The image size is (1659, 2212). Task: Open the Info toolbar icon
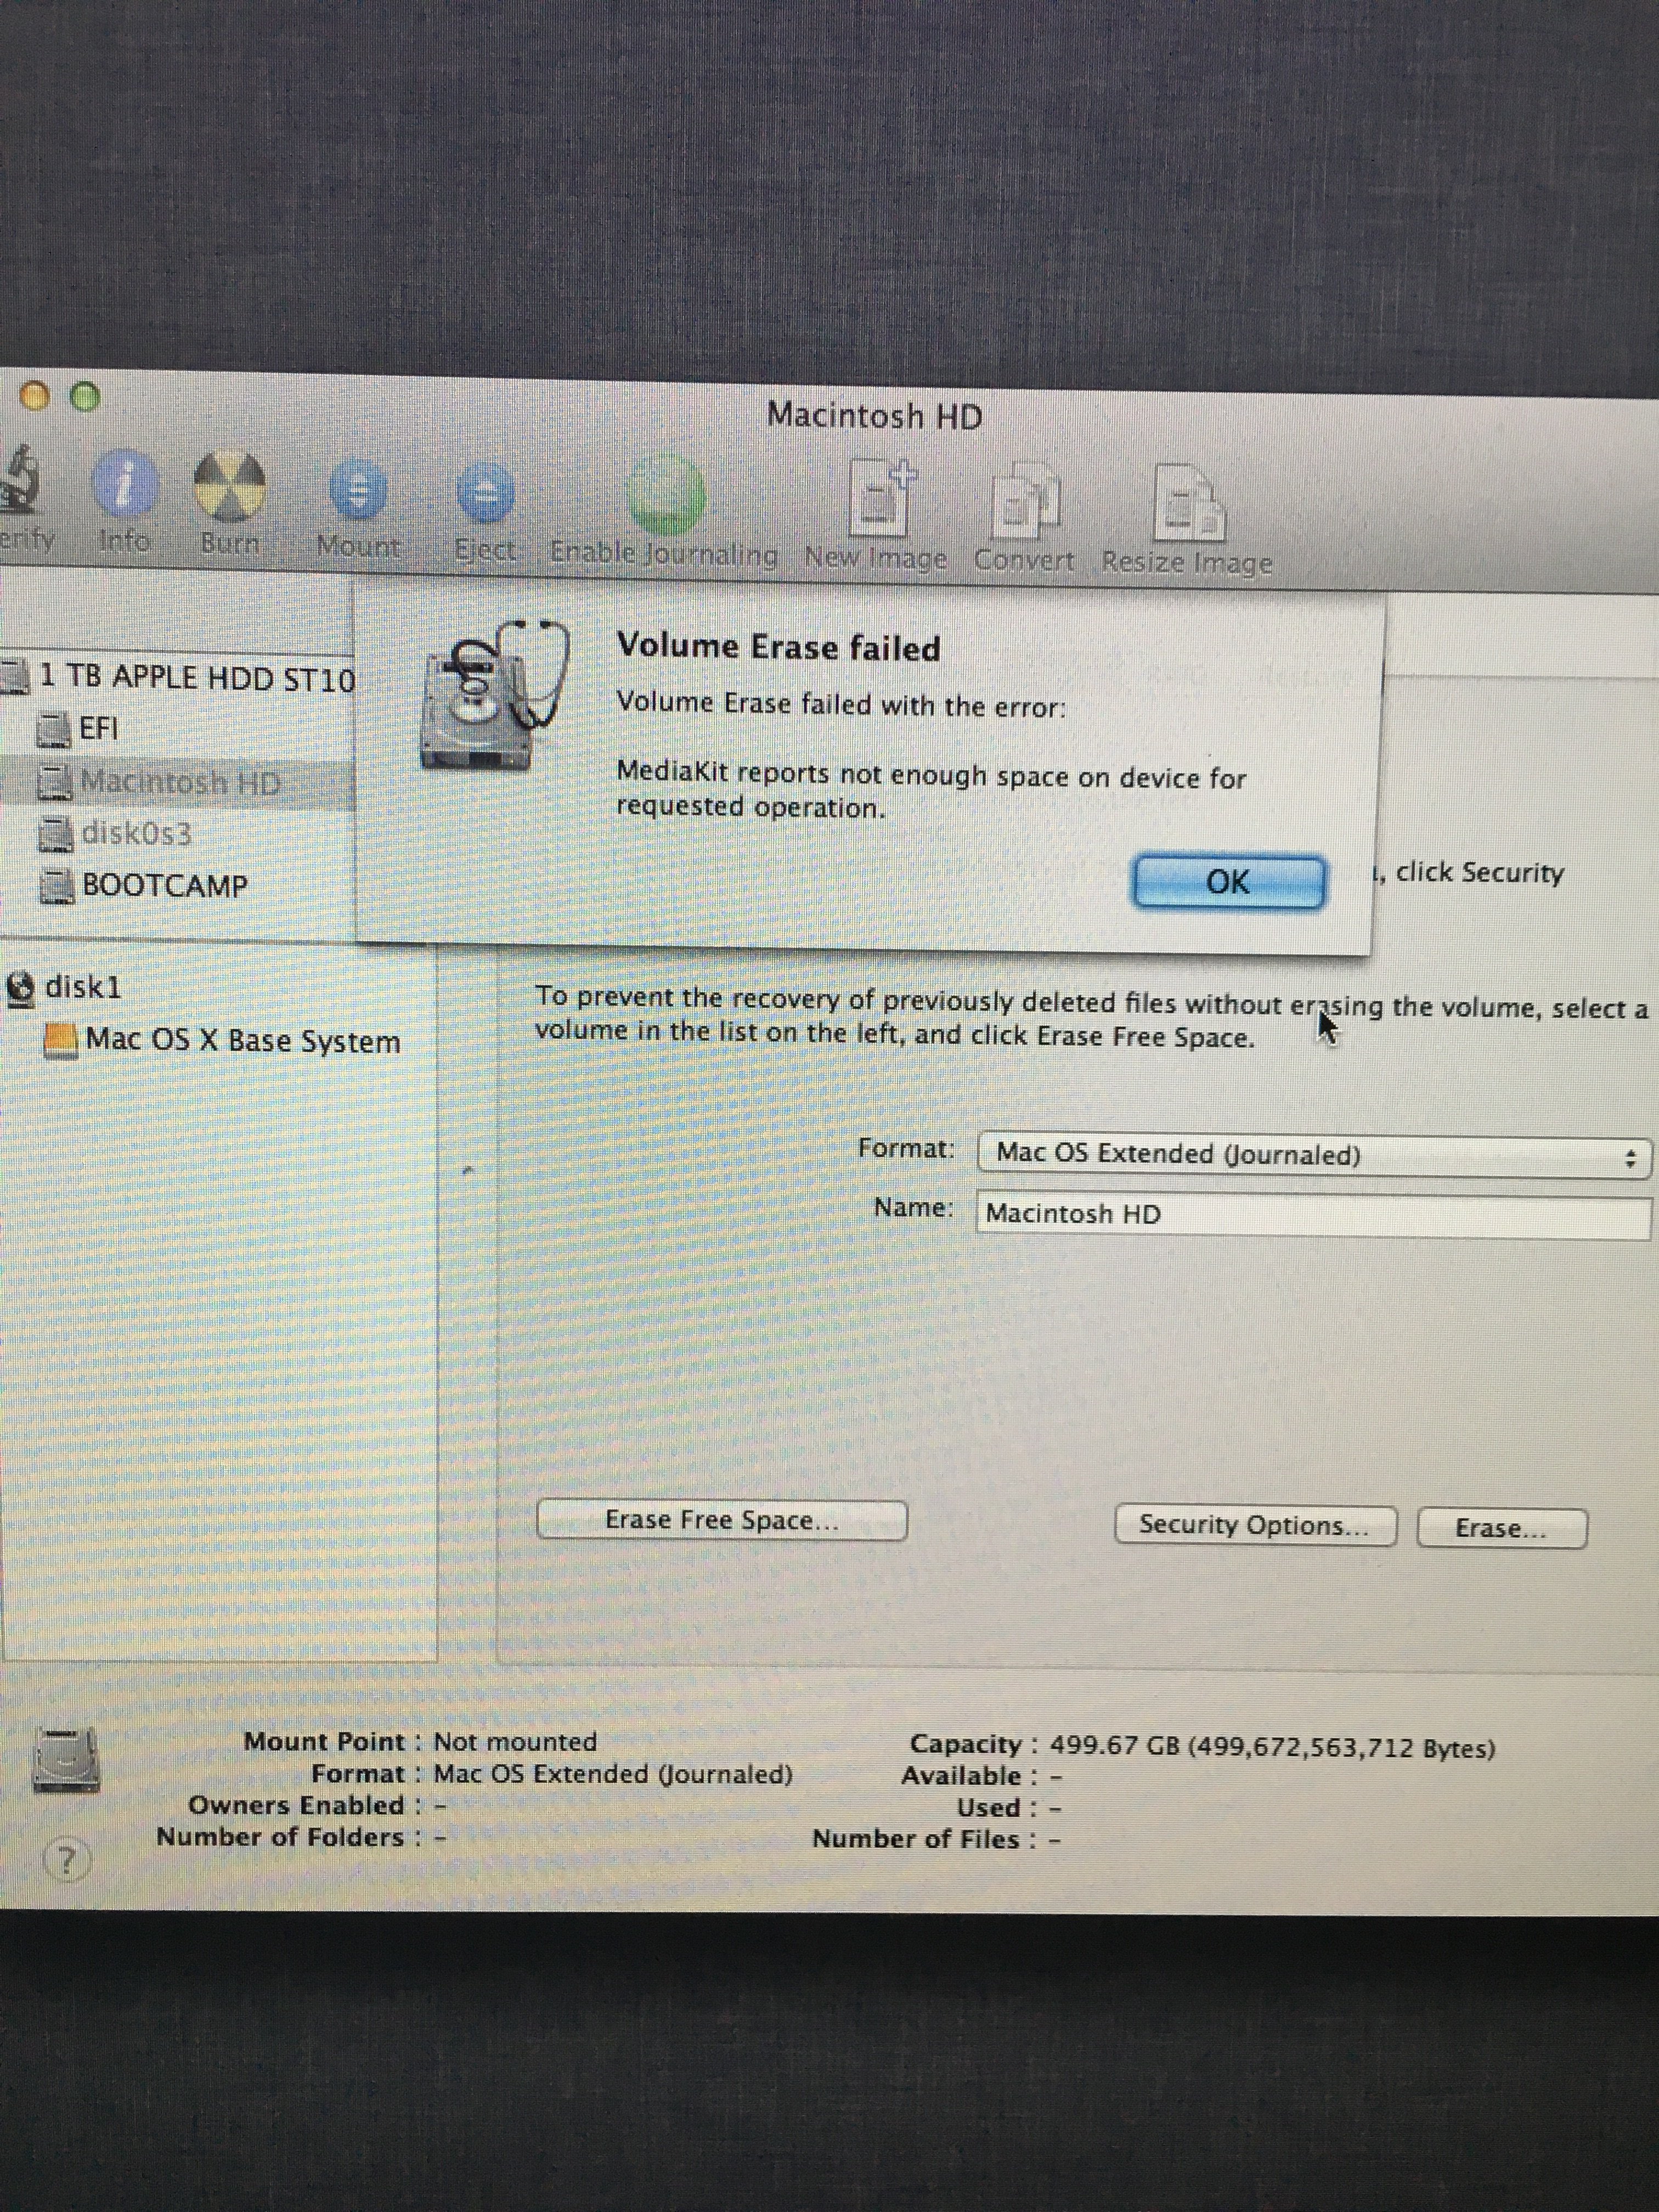[x=125, y=484]
